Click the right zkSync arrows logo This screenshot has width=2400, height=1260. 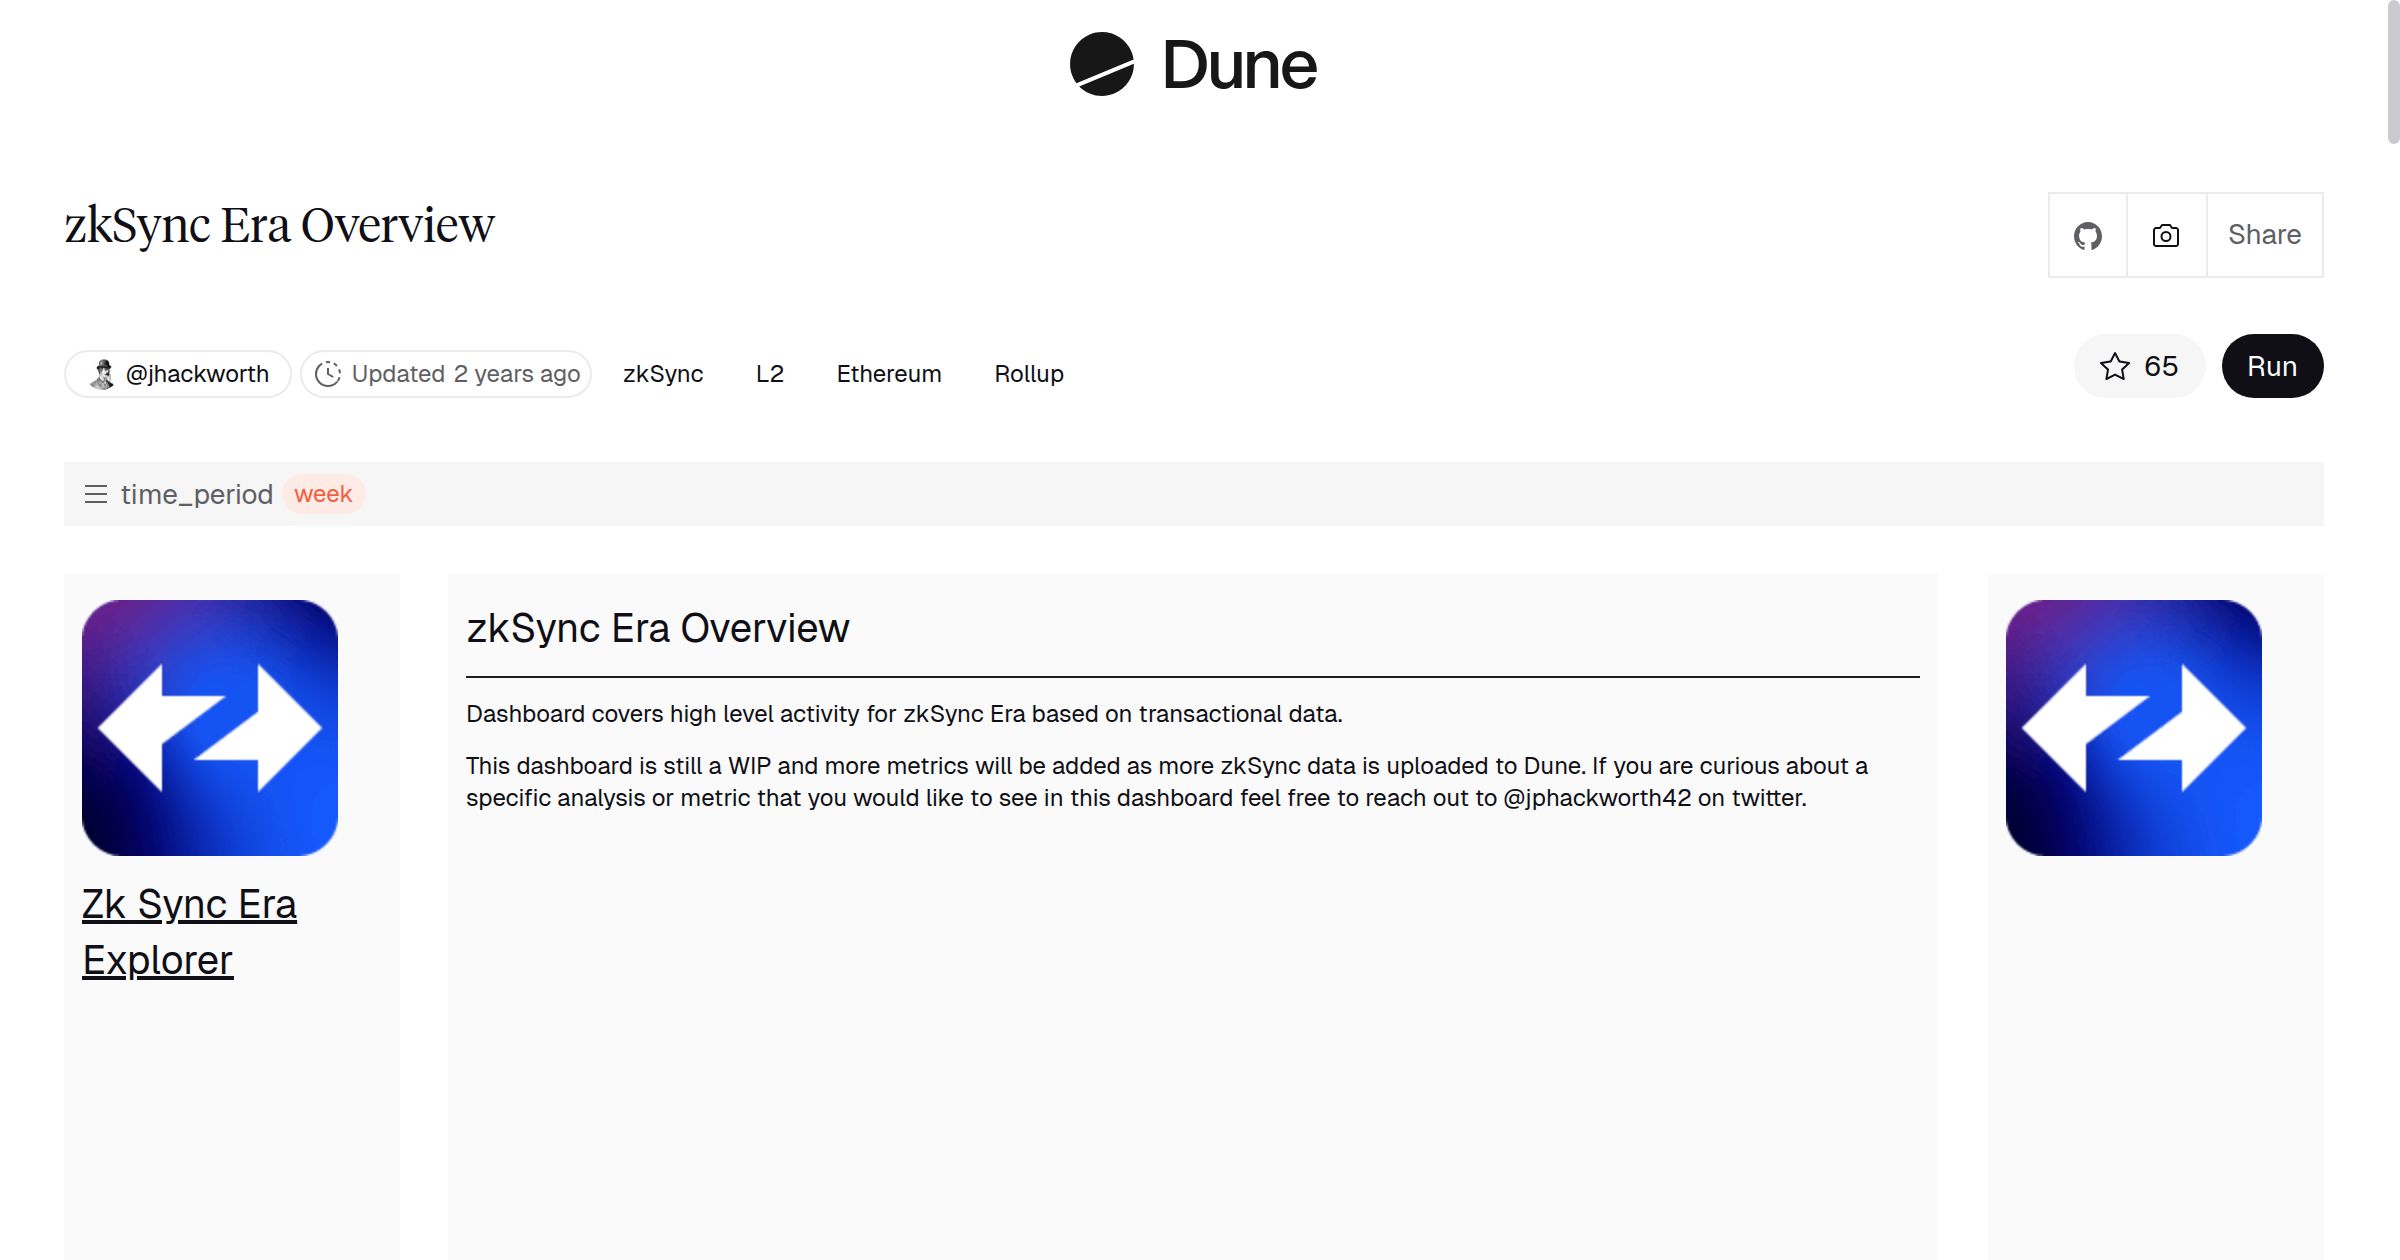(x=2133, y=727)
